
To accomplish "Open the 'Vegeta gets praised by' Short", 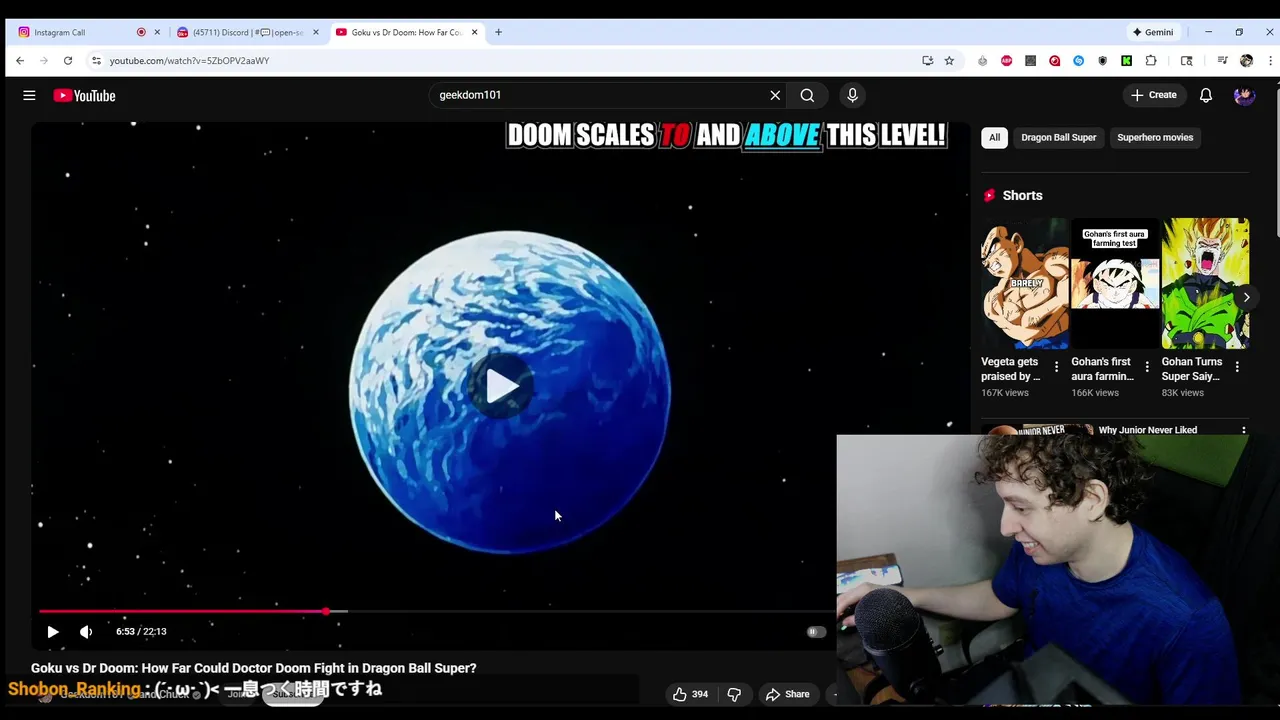I will click(1024, 284).
